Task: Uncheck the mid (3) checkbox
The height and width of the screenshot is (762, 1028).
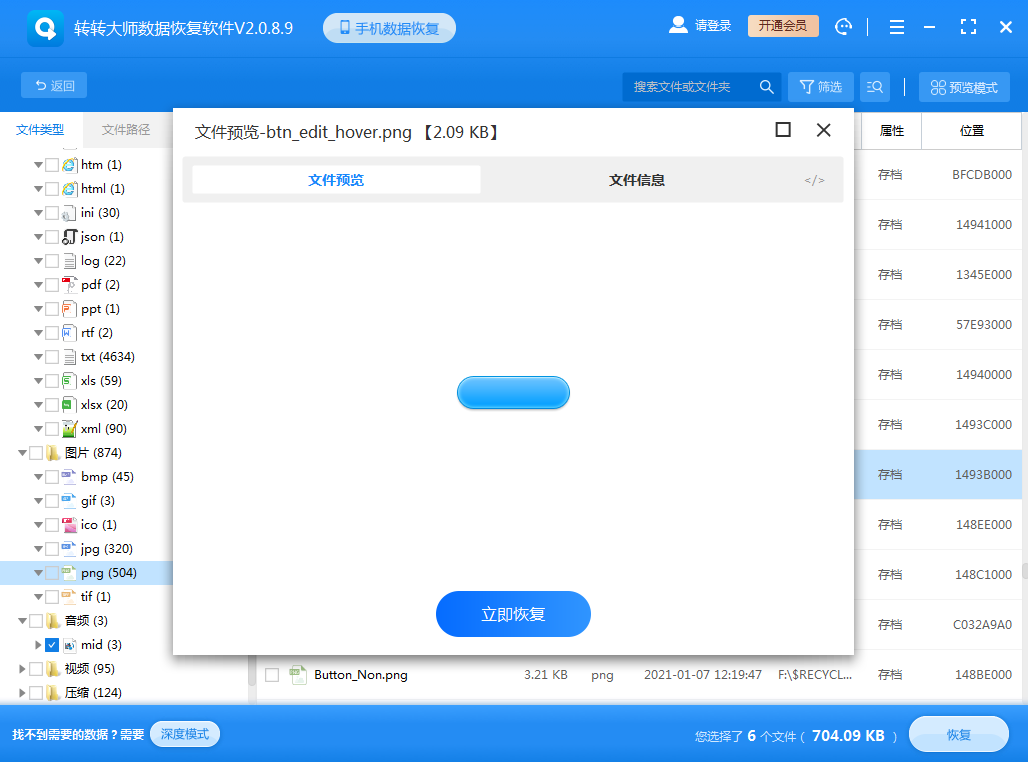Action: (x=51, y=644)
